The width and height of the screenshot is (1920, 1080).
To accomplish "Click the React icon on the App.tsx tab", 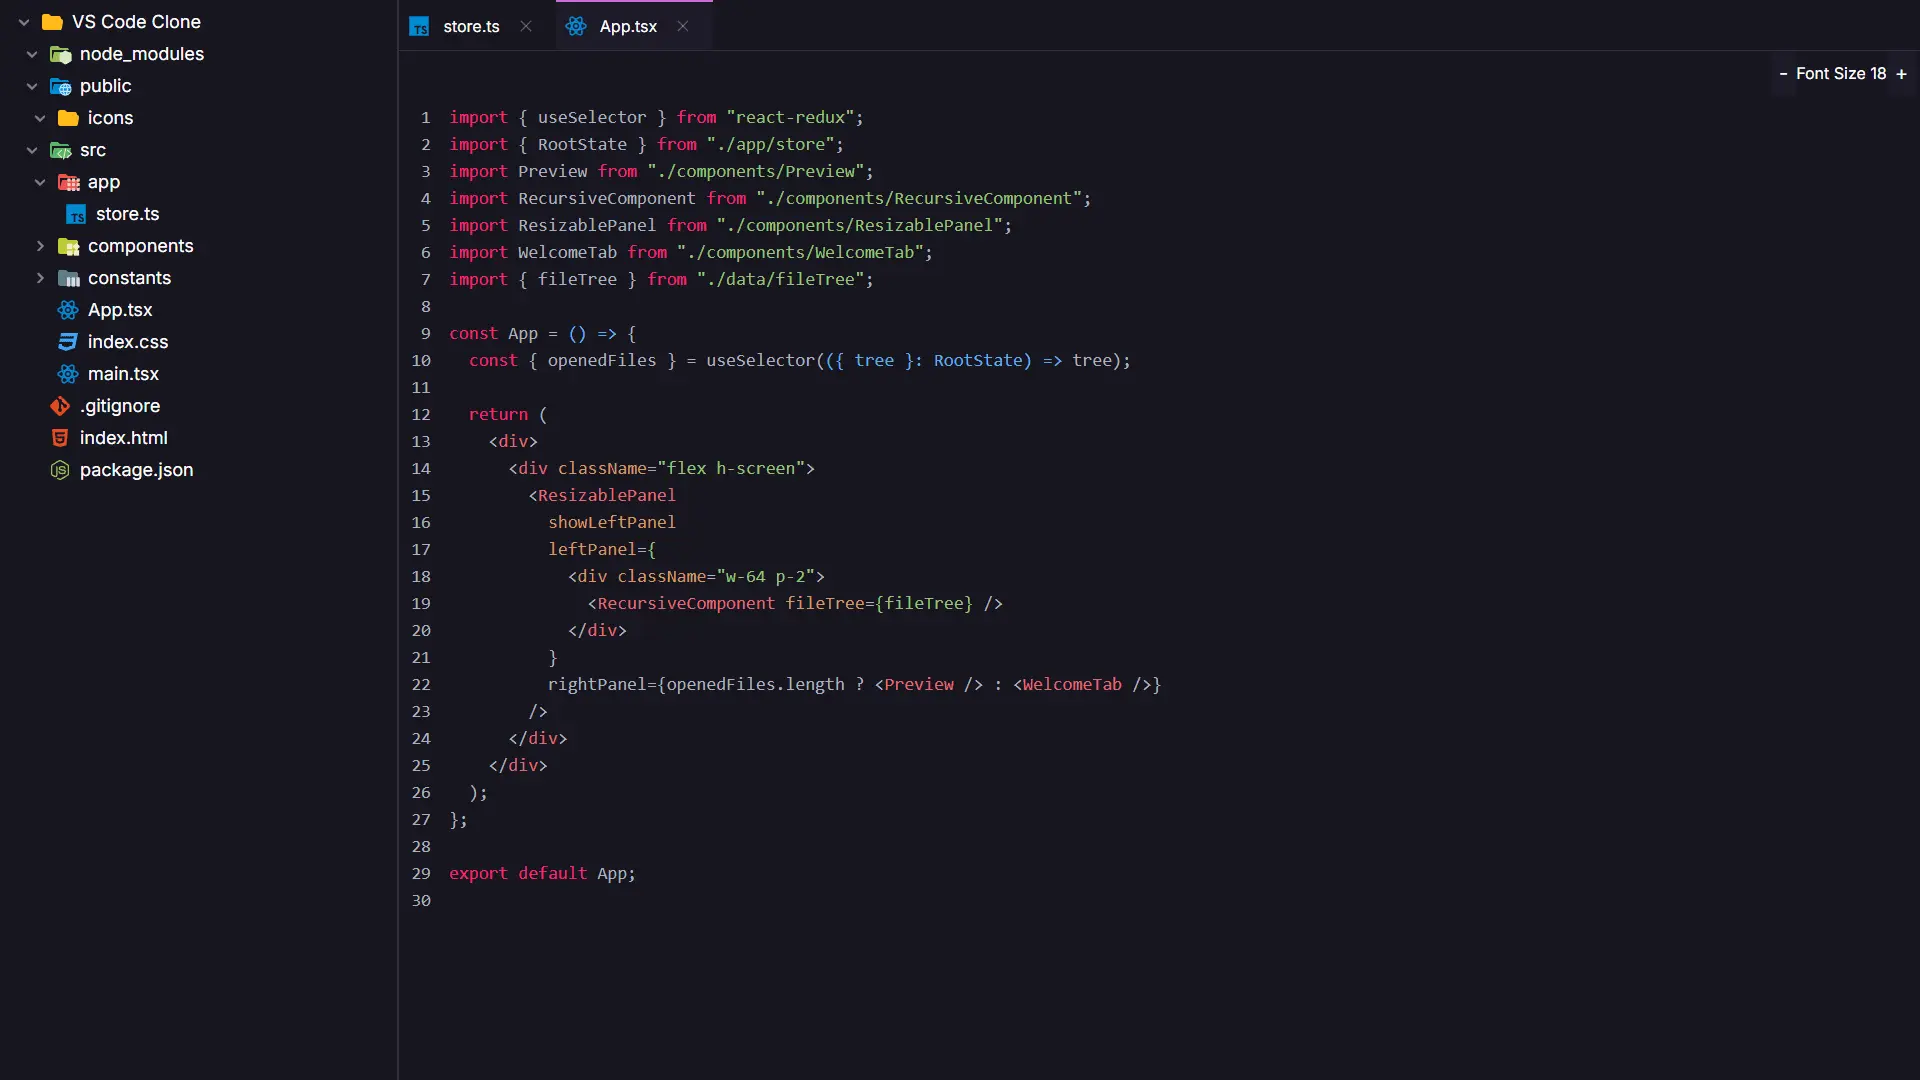I will 576,27.
